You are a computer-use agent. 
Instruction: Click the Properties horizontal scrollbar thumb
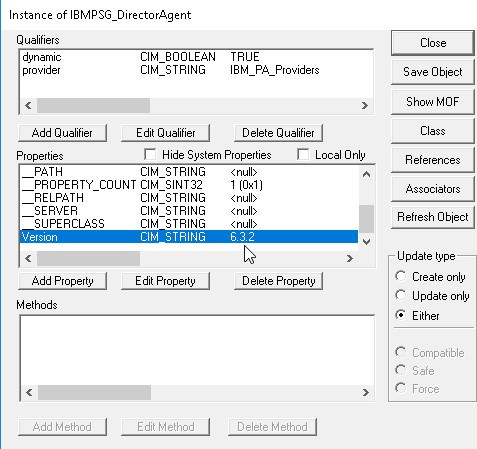click(88, 258)
